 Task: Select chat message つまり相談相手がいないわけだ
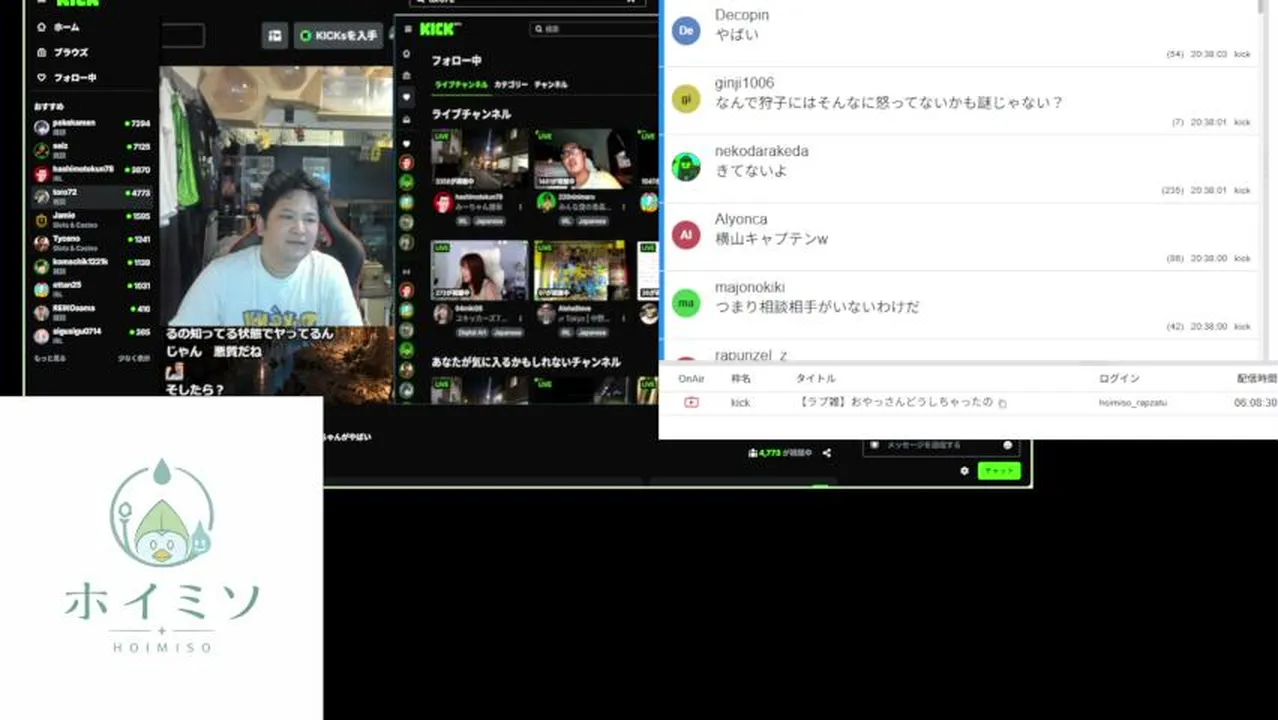817,307
